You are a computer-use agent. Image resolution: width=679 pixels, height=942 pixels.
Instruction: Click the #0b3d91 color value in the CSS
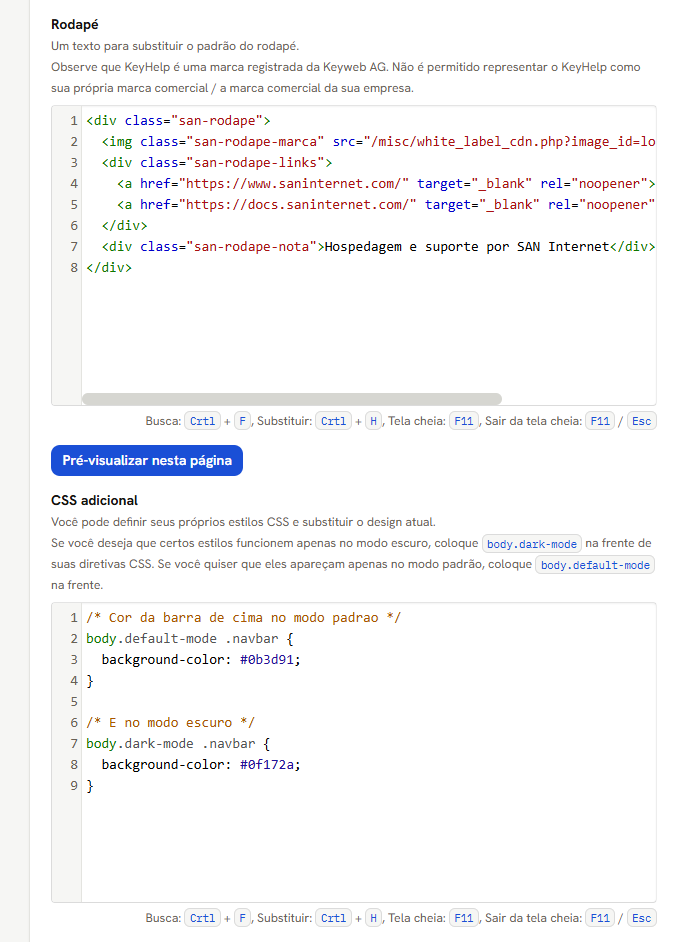click(x=267, y=660)
